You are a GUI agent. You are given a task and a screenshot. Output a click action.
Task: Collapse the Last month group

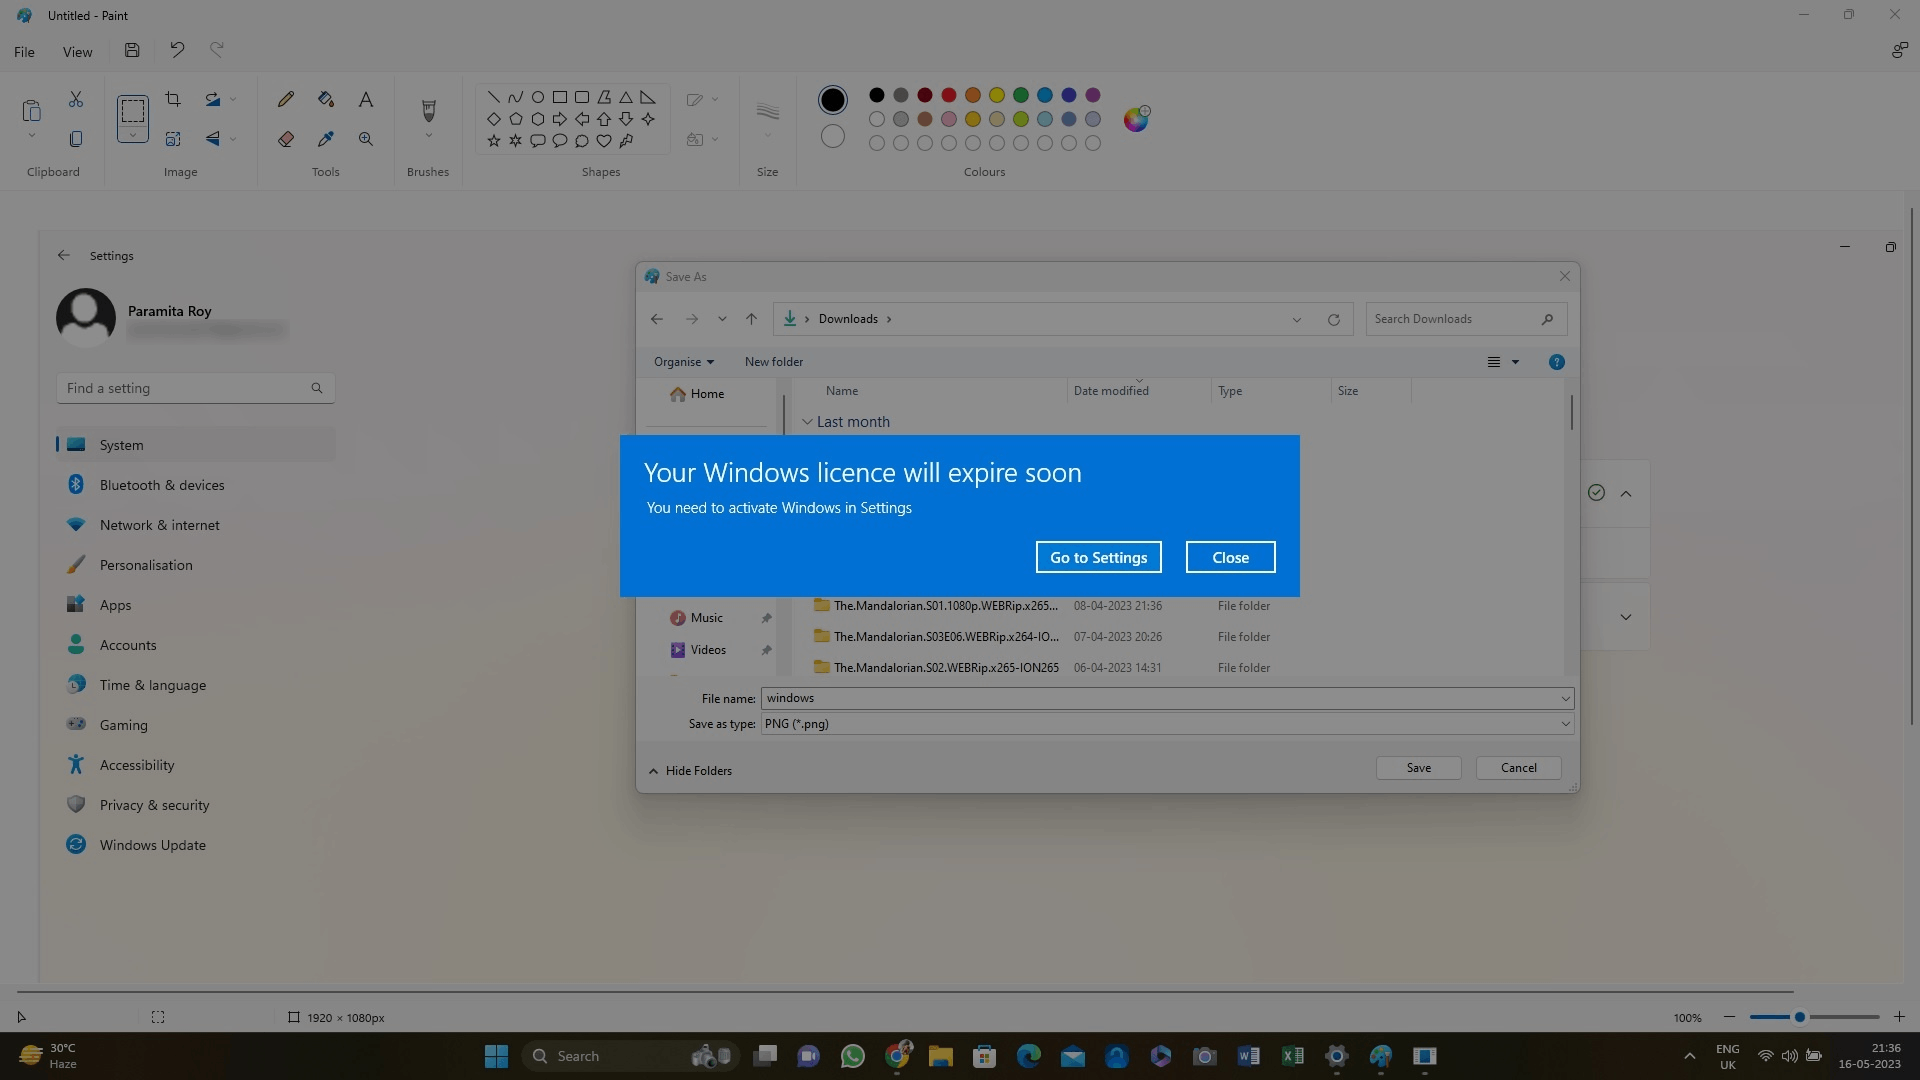807,422
